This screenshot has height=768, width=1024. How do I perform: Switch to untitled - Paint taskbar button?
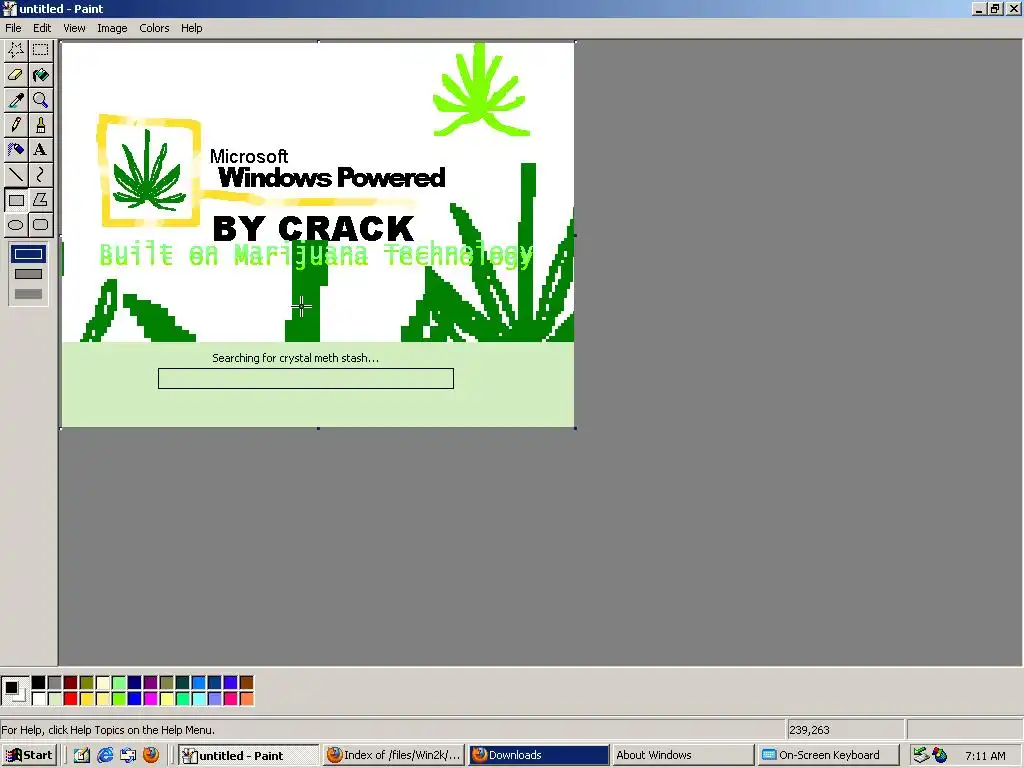click(x=248, y=755)
